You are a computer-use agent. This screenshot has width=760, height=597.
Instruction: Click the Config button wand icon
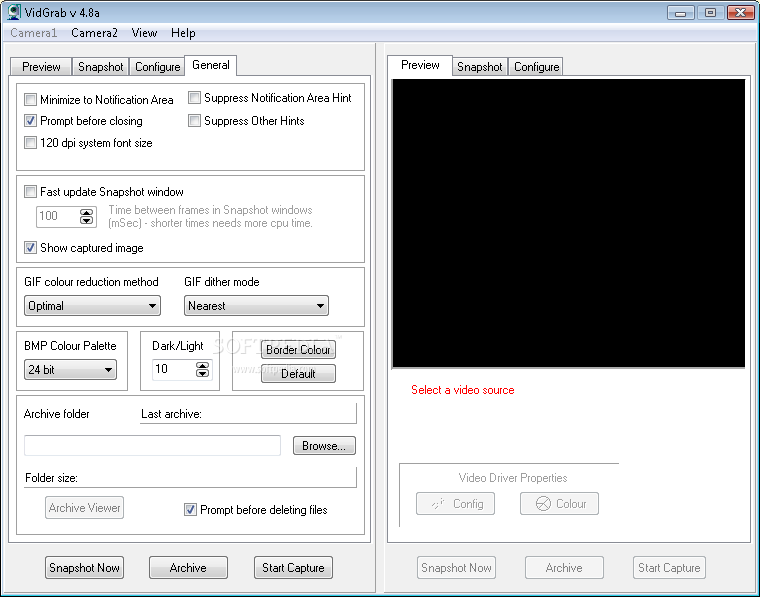point(438,504)
